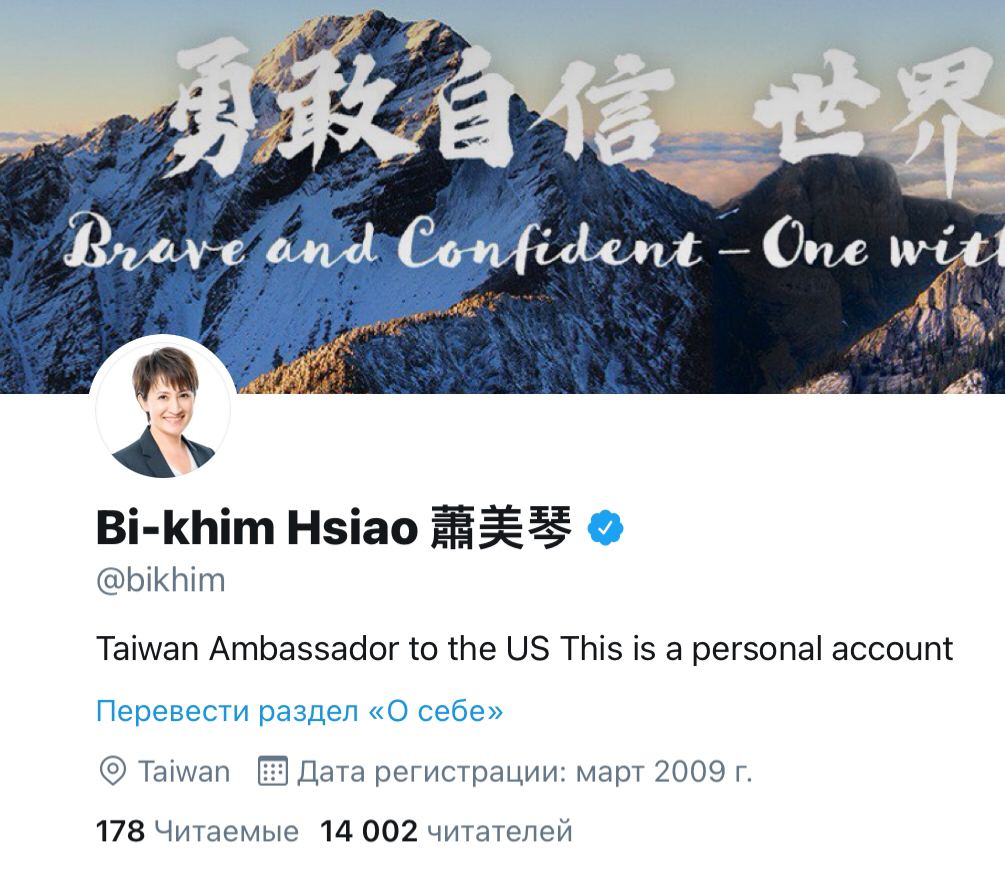1005x887 pixels.
Task: Click the blue verified badge
Action: [x=605, y=527]
